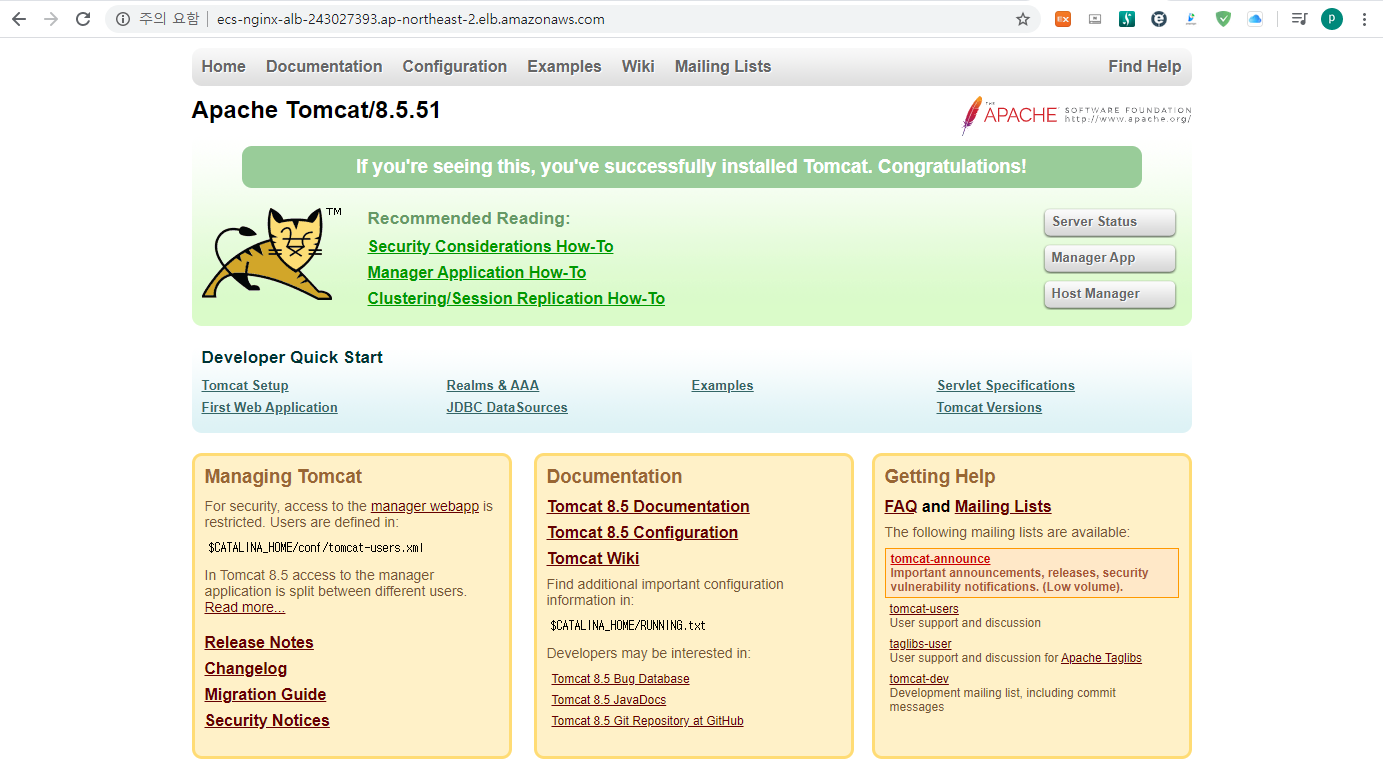1383x779 pixels.
Task: Open Tomcat 8.5 JavaDocs link
Action: pyautogui.click(x=609, y=700)
